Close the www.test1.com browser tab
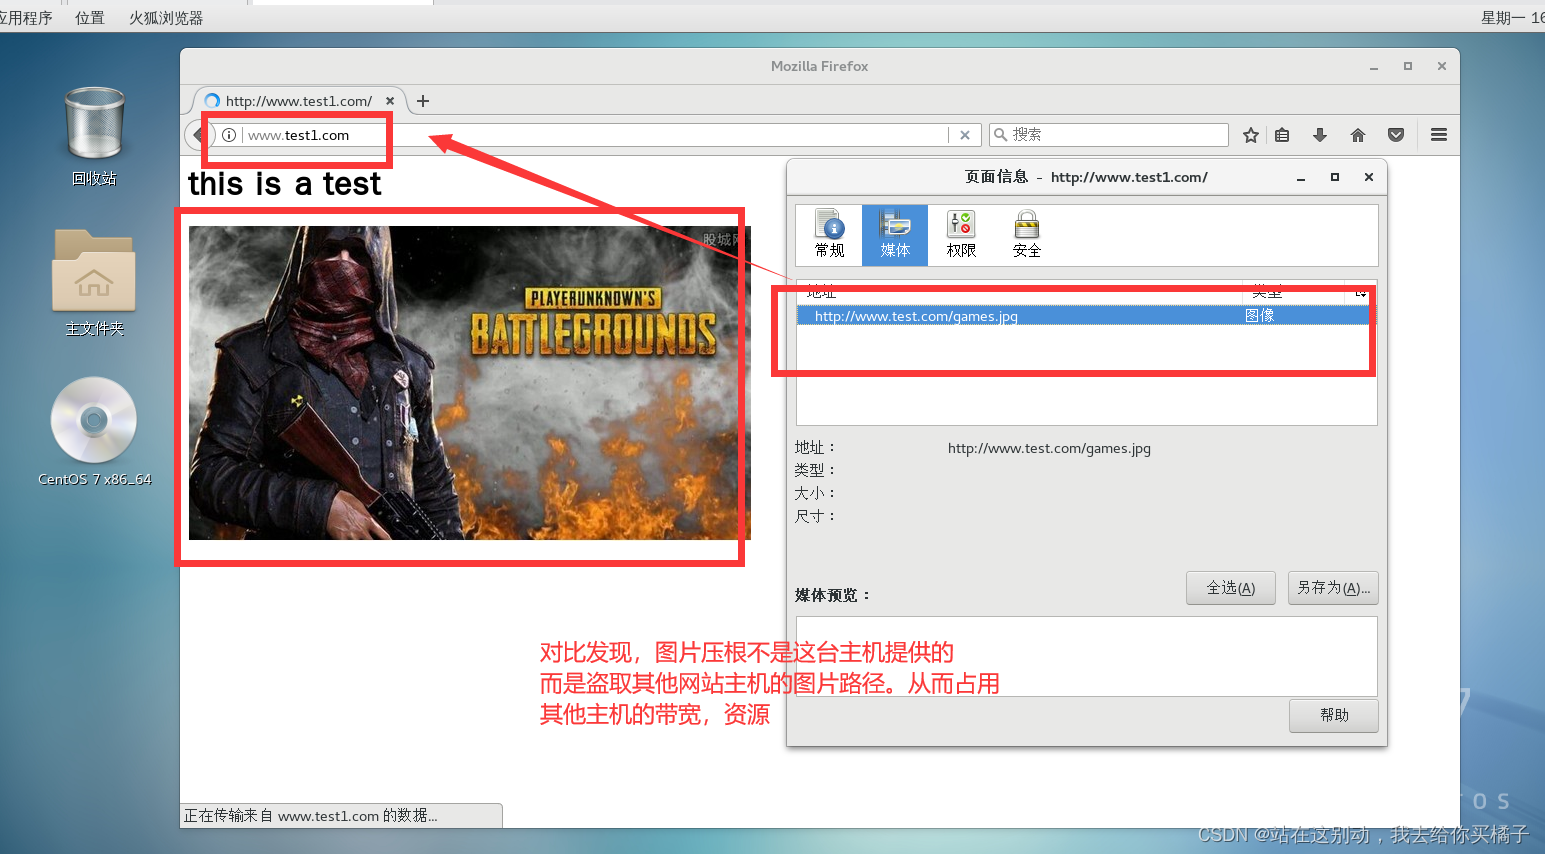The height and width of the screenshot is (854, 1545). [390, 101]
